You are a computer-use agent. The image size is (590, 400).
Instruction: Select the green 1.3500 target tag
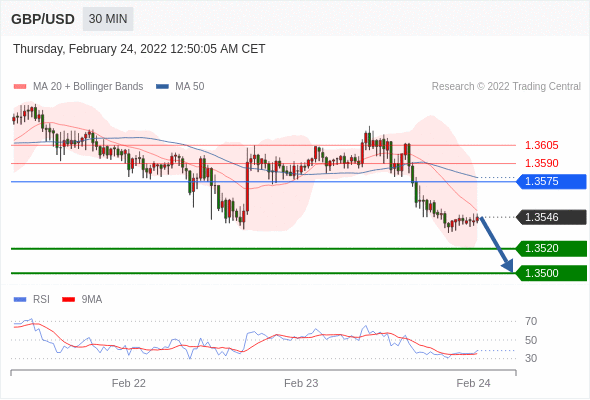(552, 273)
